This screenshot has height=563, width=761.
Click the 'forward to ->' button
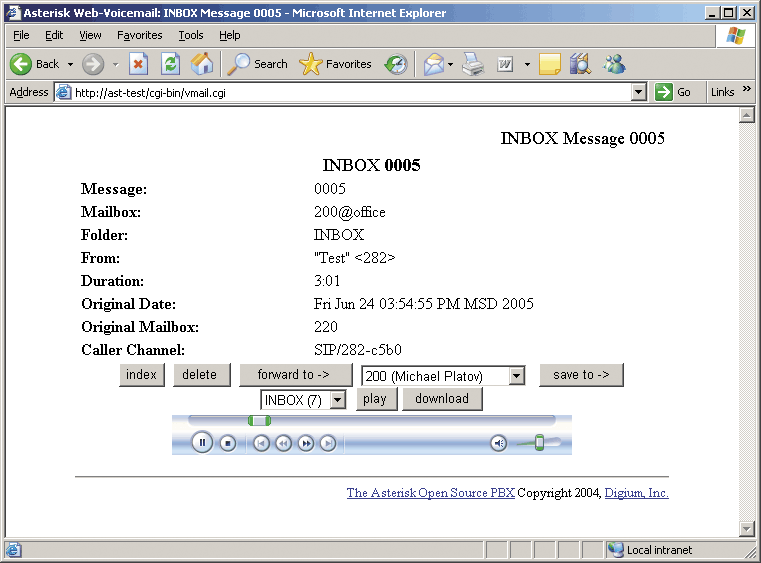coord(296,375)
